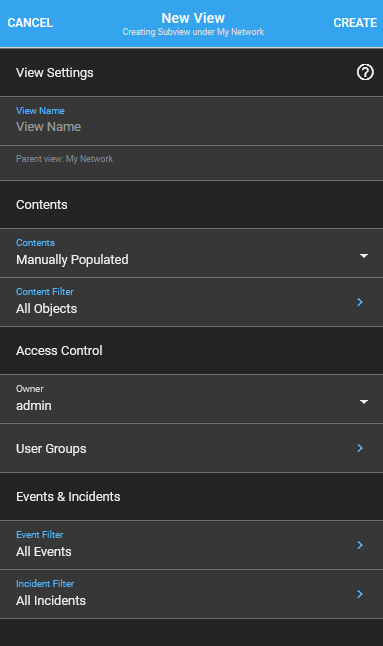Click "Creating Subview under My Network" subtitle
383x646 pixels.
click(193, 32)
